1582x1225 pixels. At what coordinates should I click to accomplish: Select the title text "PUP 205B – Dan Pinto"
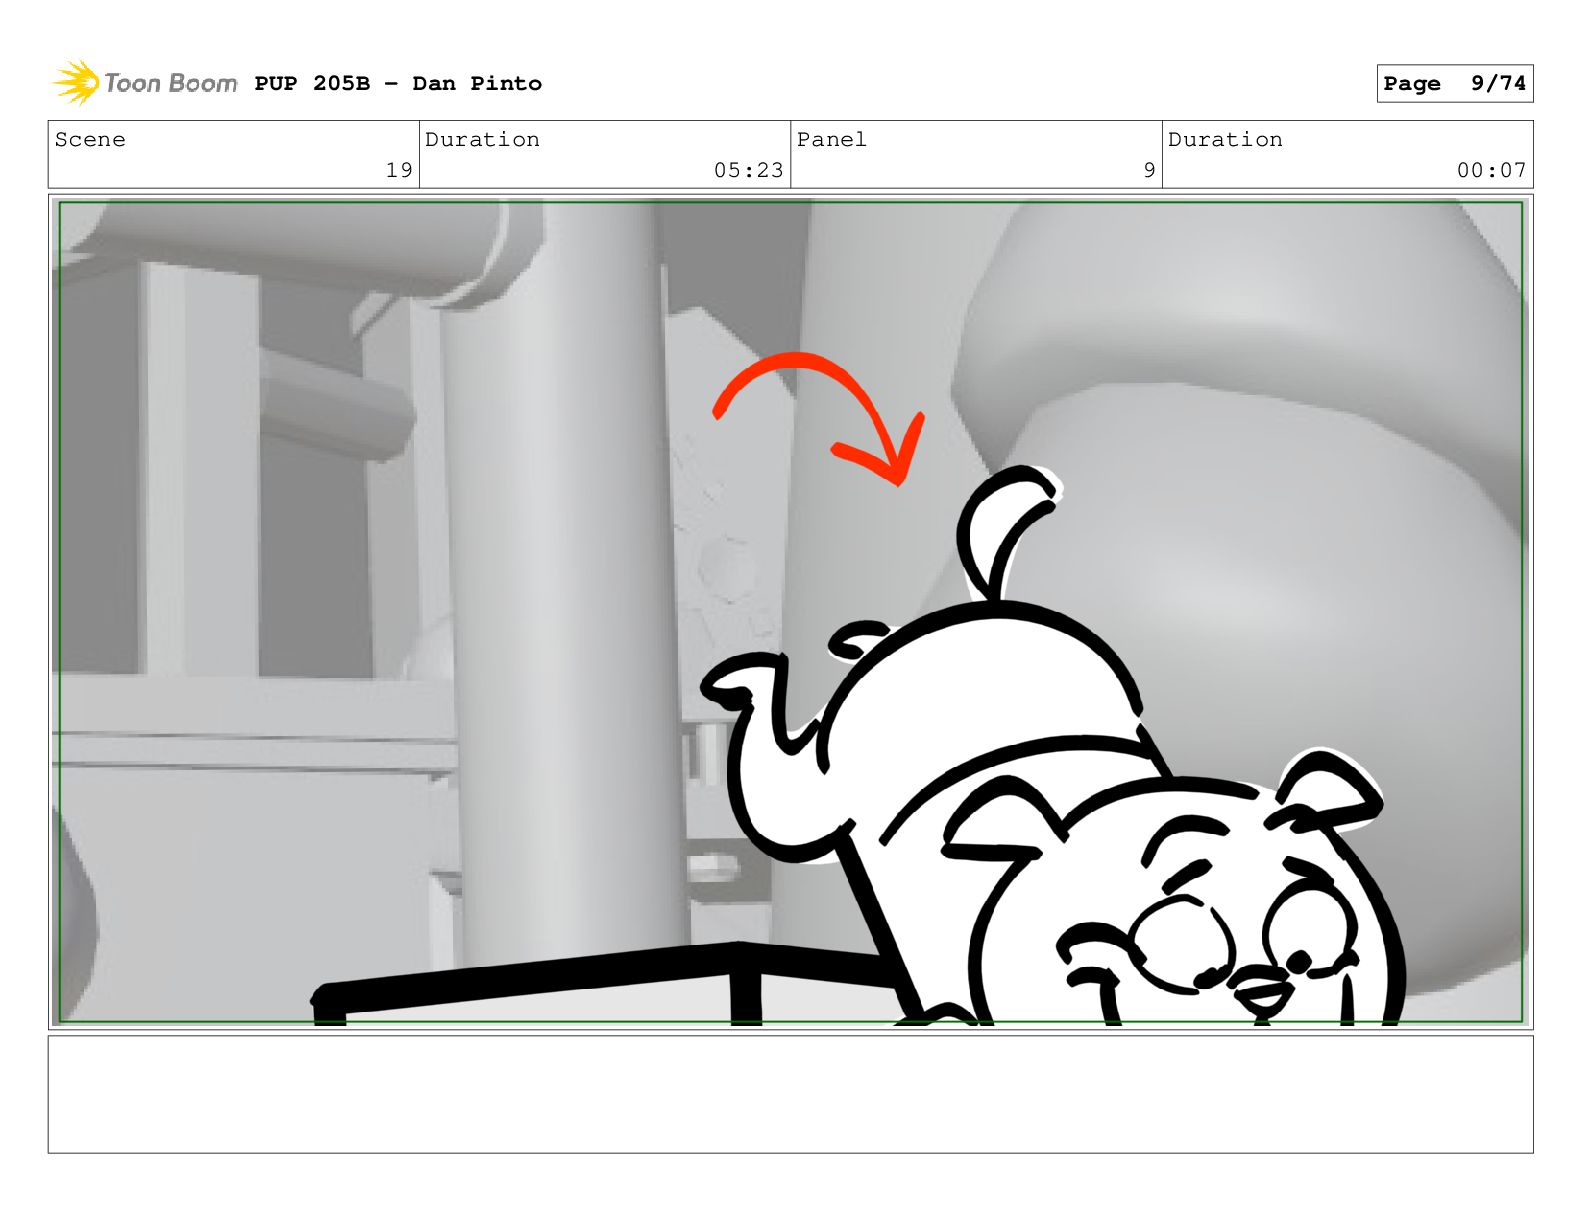point(398,84)
